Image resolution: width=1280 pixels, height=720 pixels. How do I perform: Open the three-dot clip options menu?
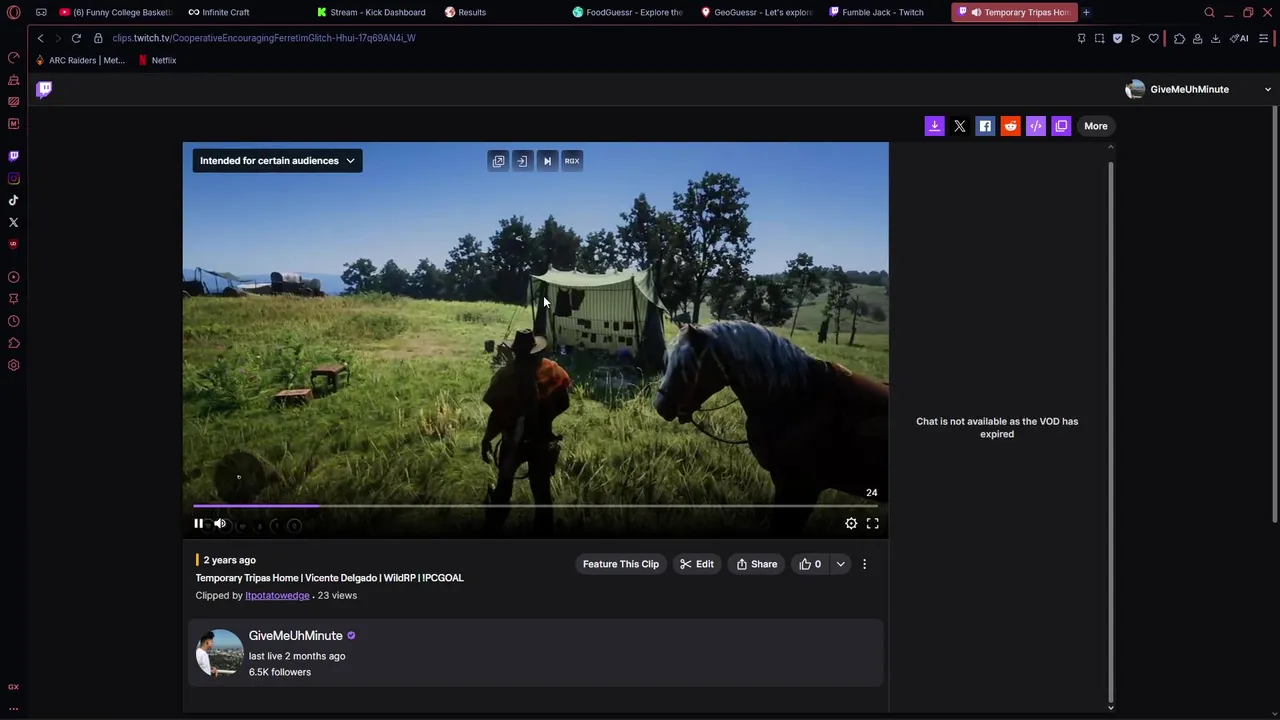(x=864, y=564)
